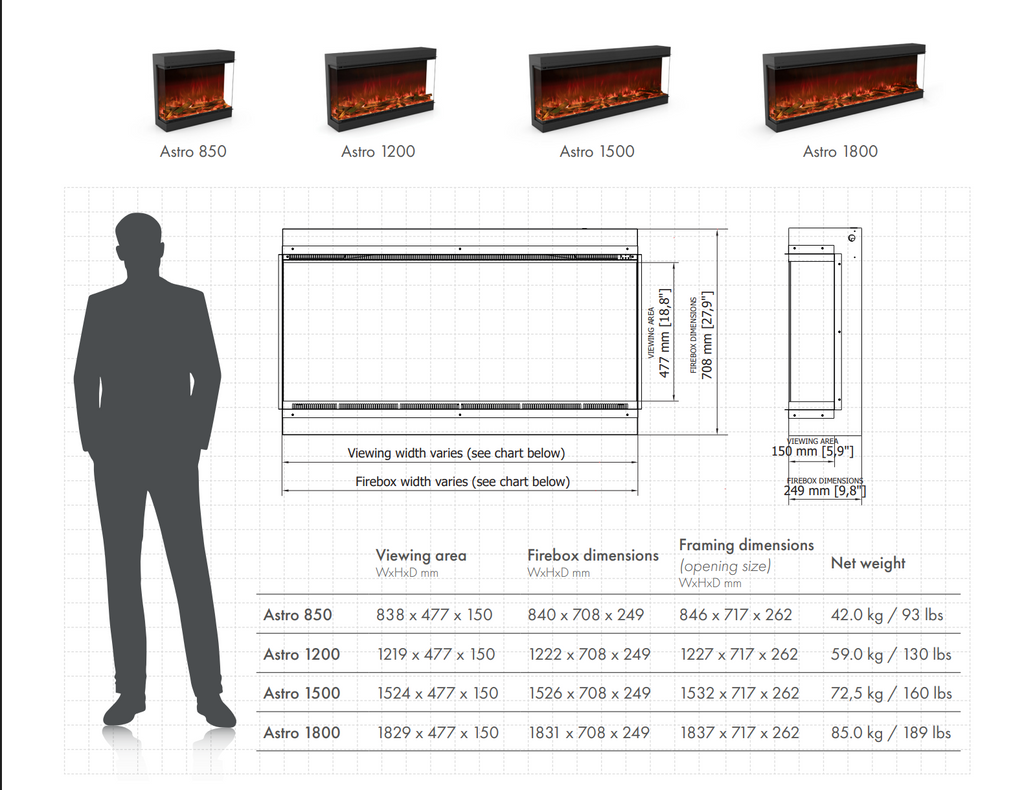Select the Astro 1200 row label in table

(x=301, y=654)
